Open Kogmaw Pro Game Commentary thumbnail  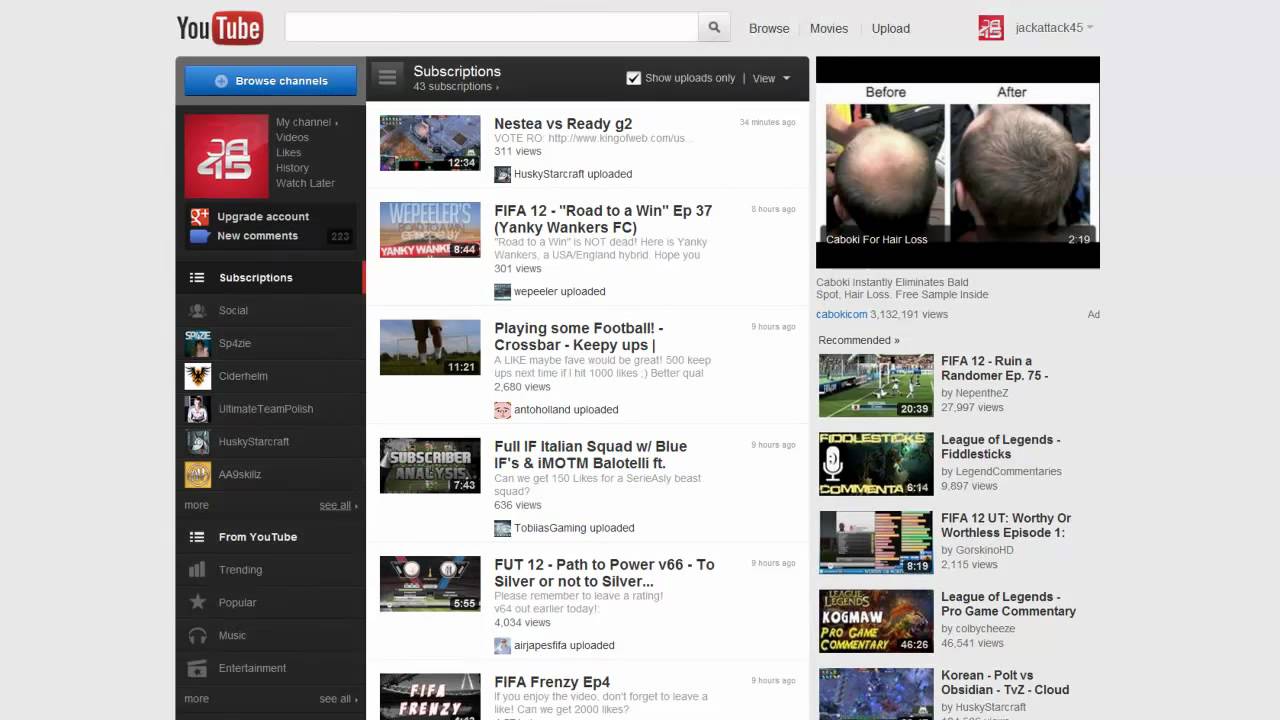[x=876, y=621]
